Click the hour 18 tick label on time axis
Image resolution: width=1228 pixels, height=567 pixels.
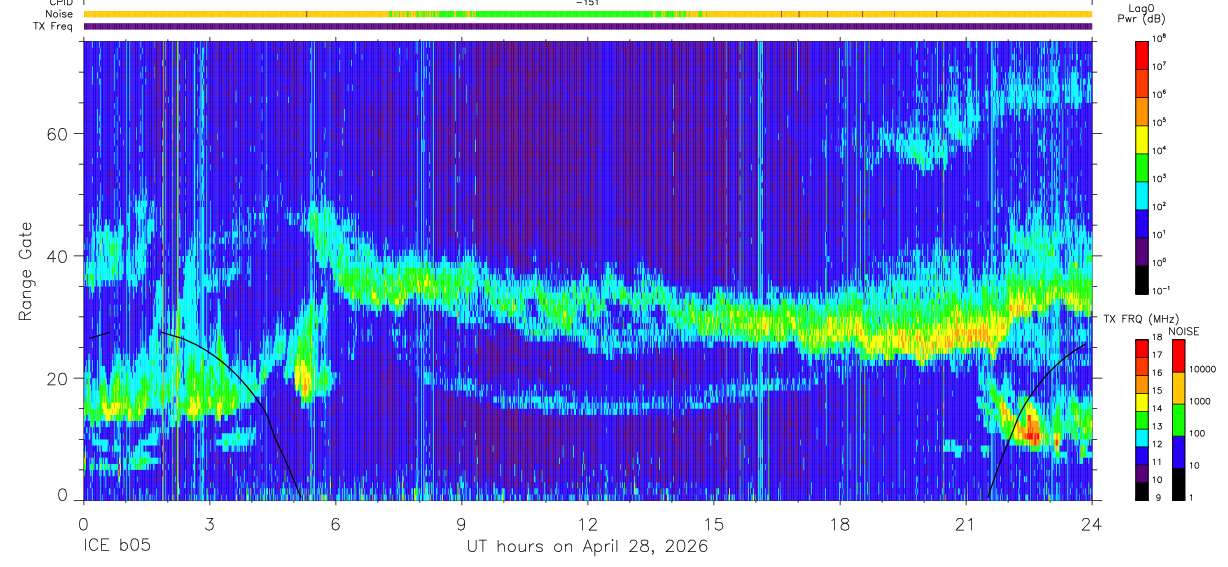(840, 524)
